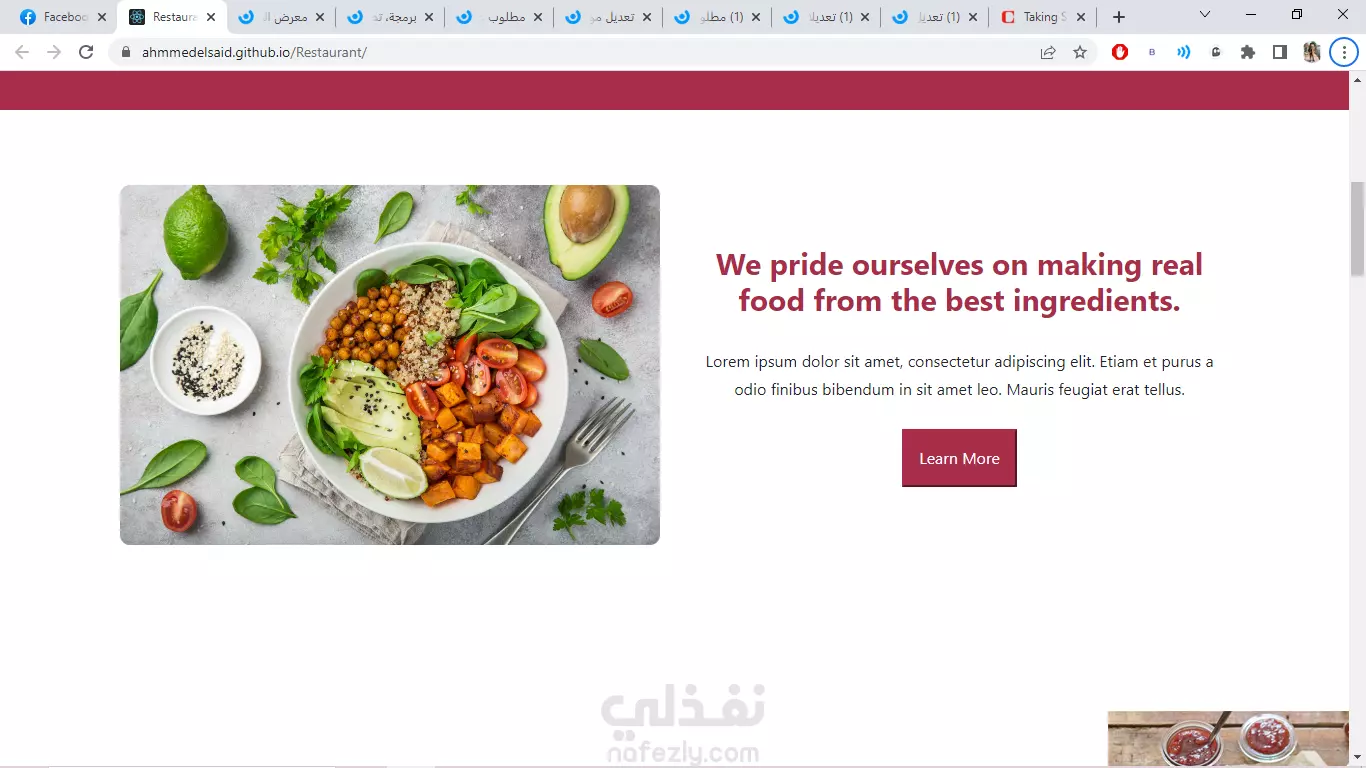Click the address bar URL field
Viewport: 1366px width, 768px height.
pyautogui.click(x=580, y=52)
